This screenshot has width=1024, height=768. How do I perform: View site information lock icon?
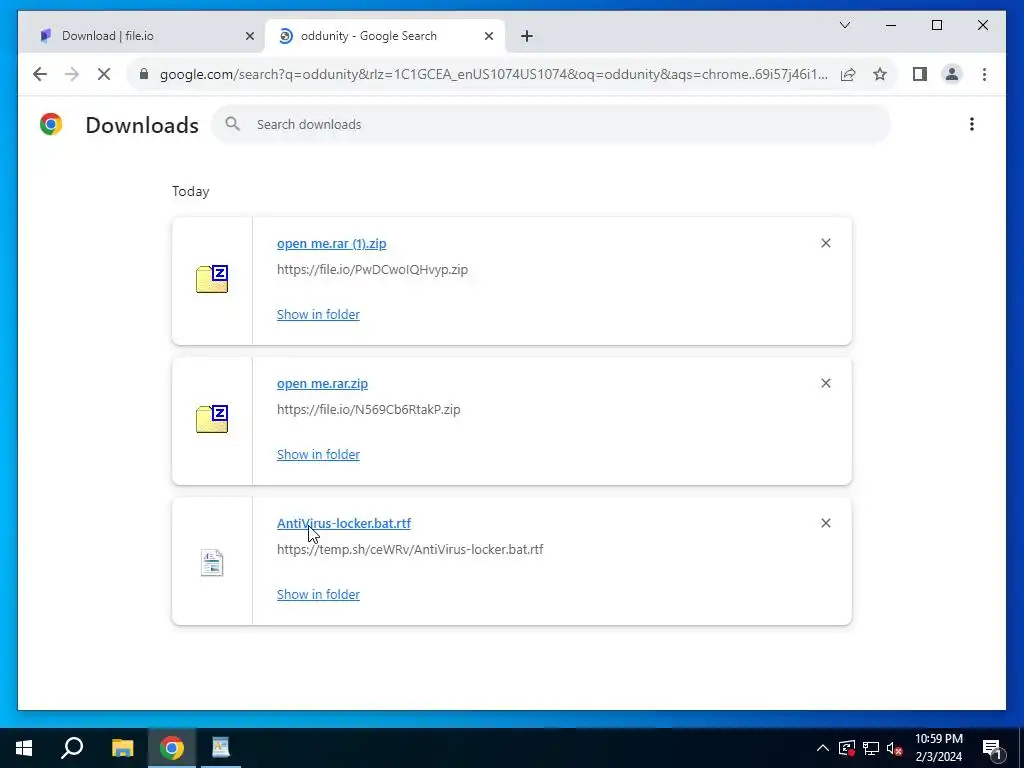[x=144, y=74]
